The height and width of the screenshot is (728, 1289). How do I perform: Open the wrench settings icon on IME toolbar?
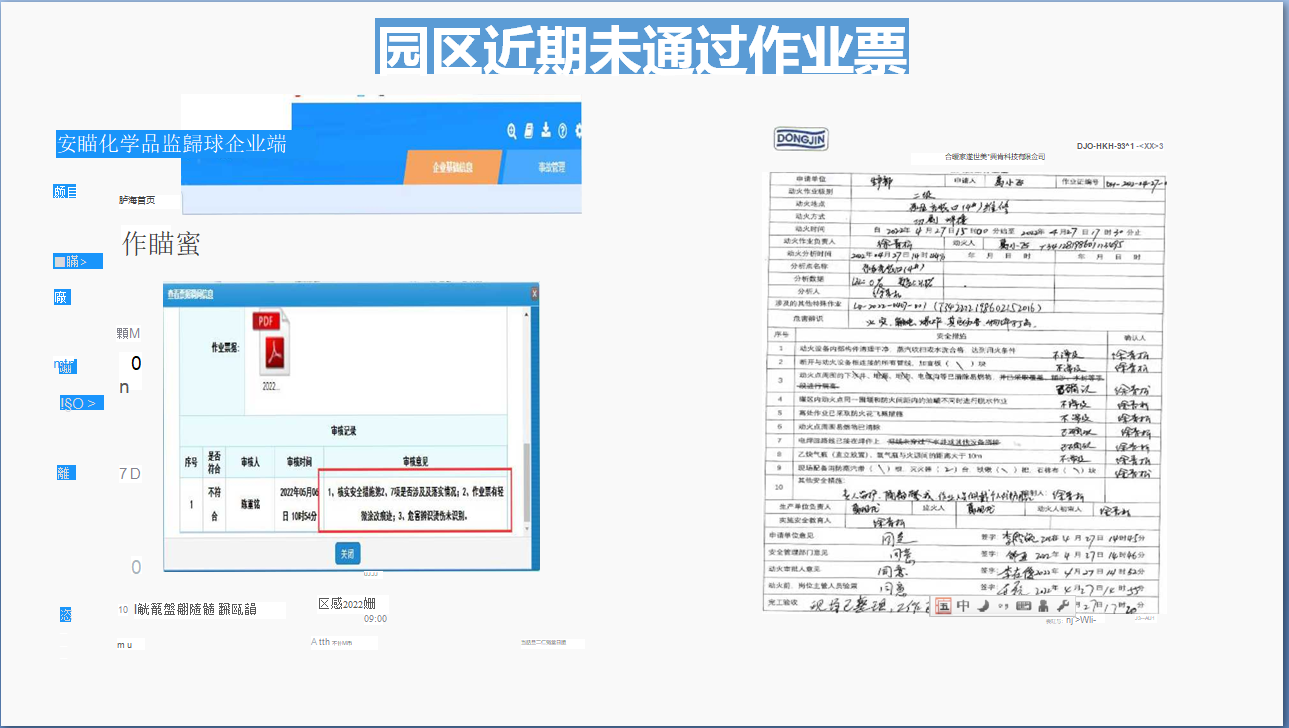point(1063,606)
